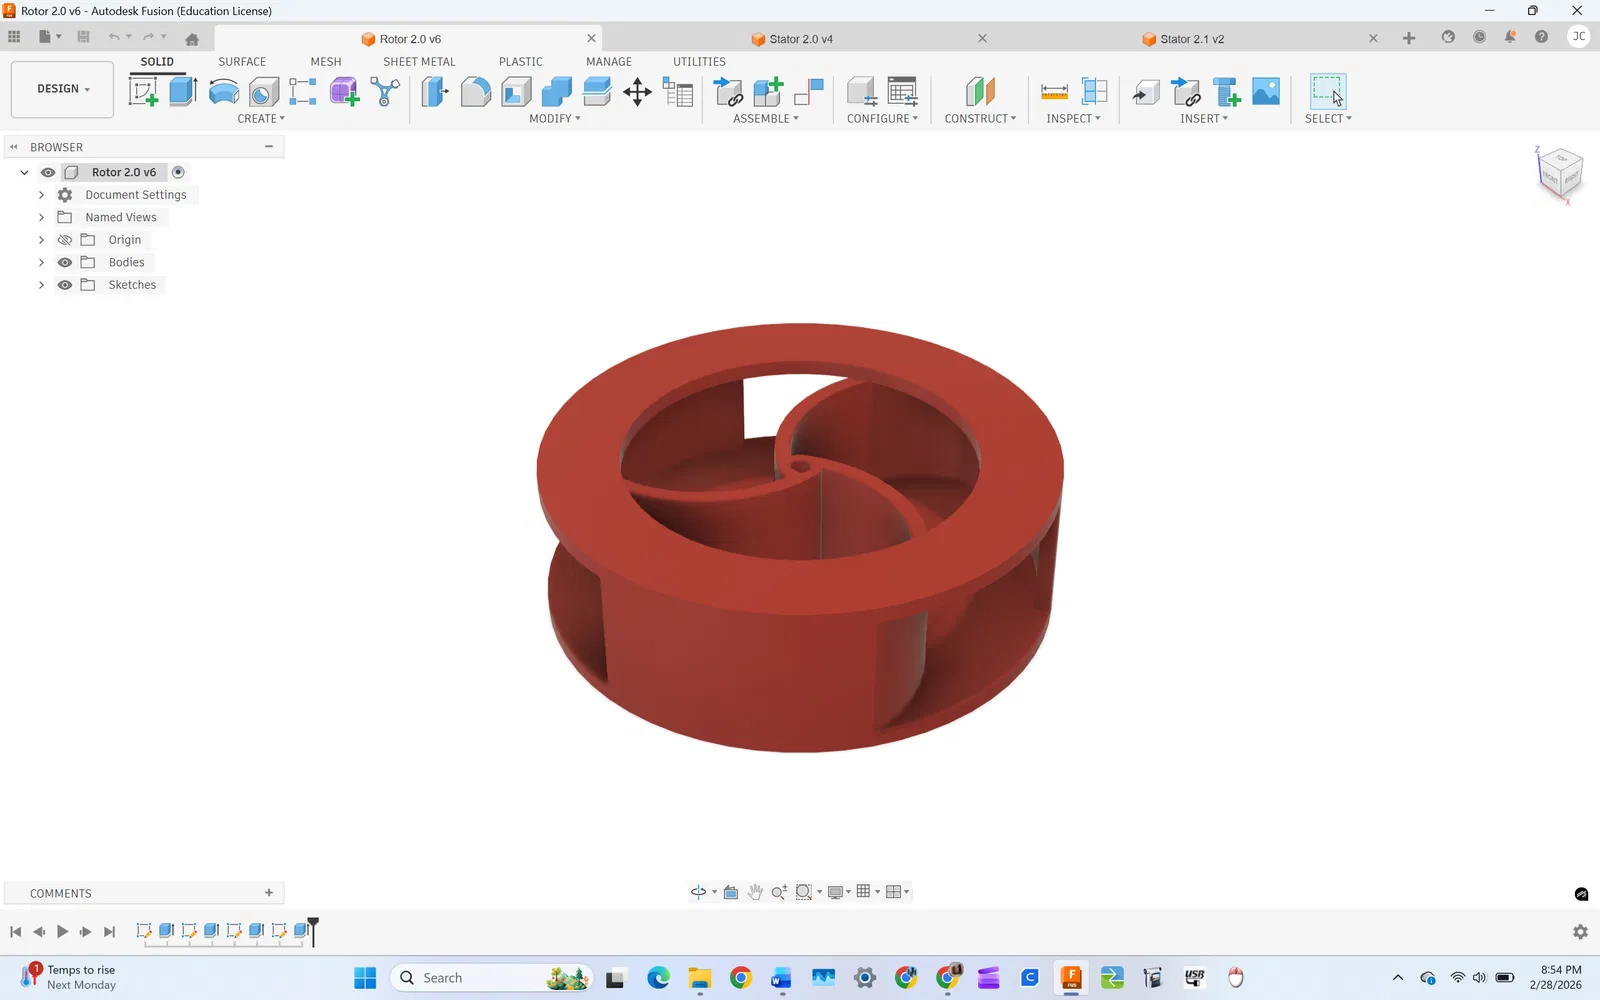Toggle visibility of the Sketches folder

[65, 285]
